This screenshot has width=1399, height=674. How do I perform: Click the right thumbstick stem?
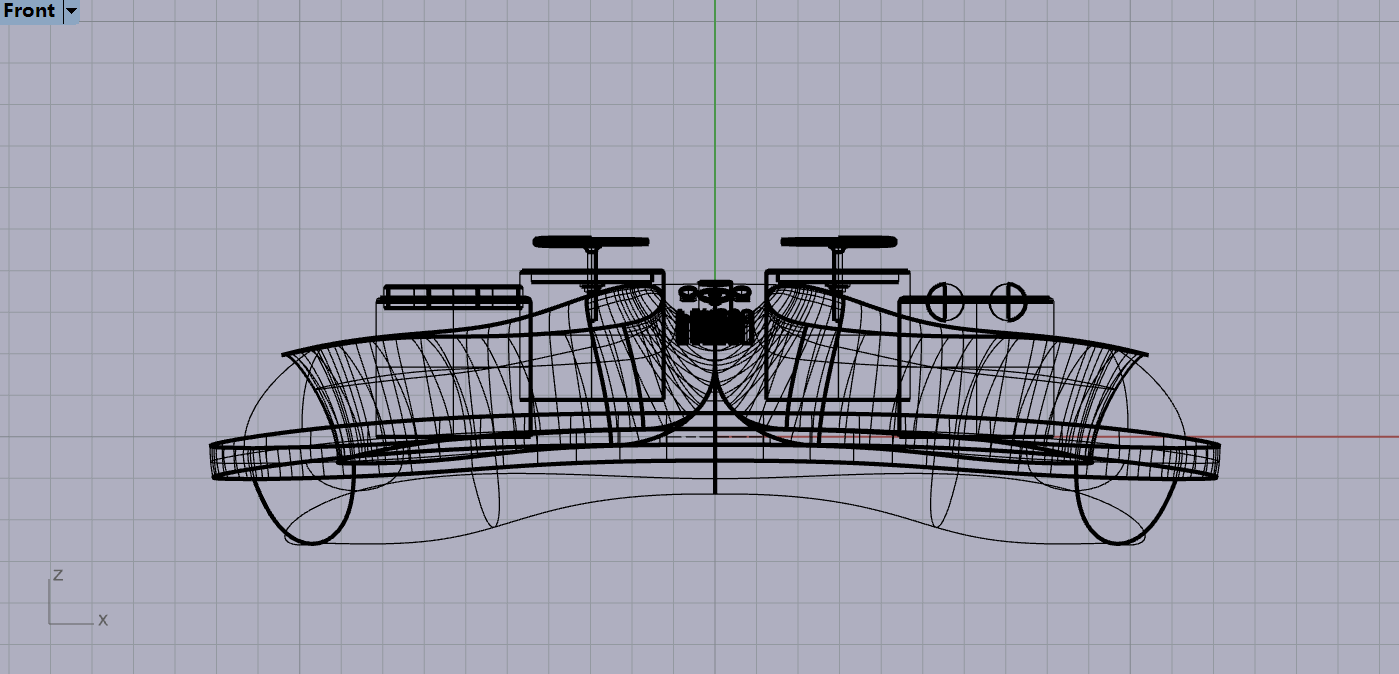pos(838,262)
